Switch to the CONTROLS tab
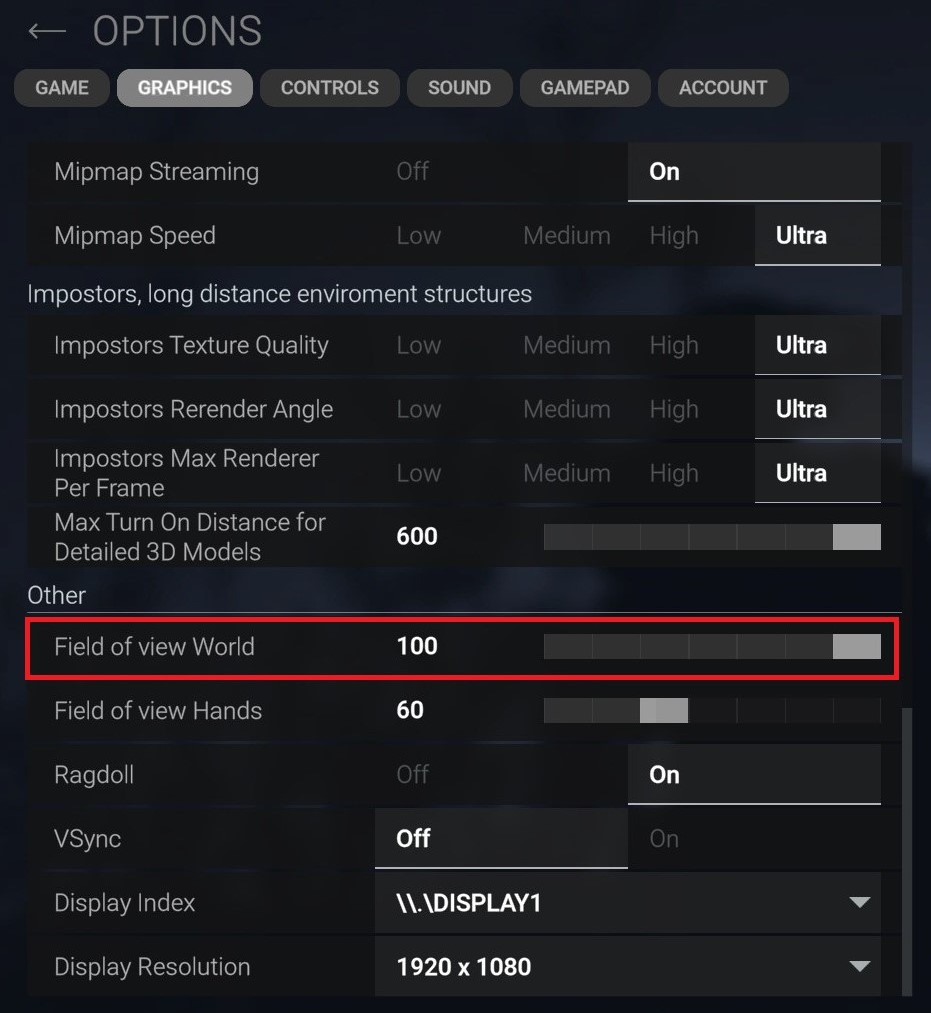The width and height of the screenshot is (931, 1013). 329,87
